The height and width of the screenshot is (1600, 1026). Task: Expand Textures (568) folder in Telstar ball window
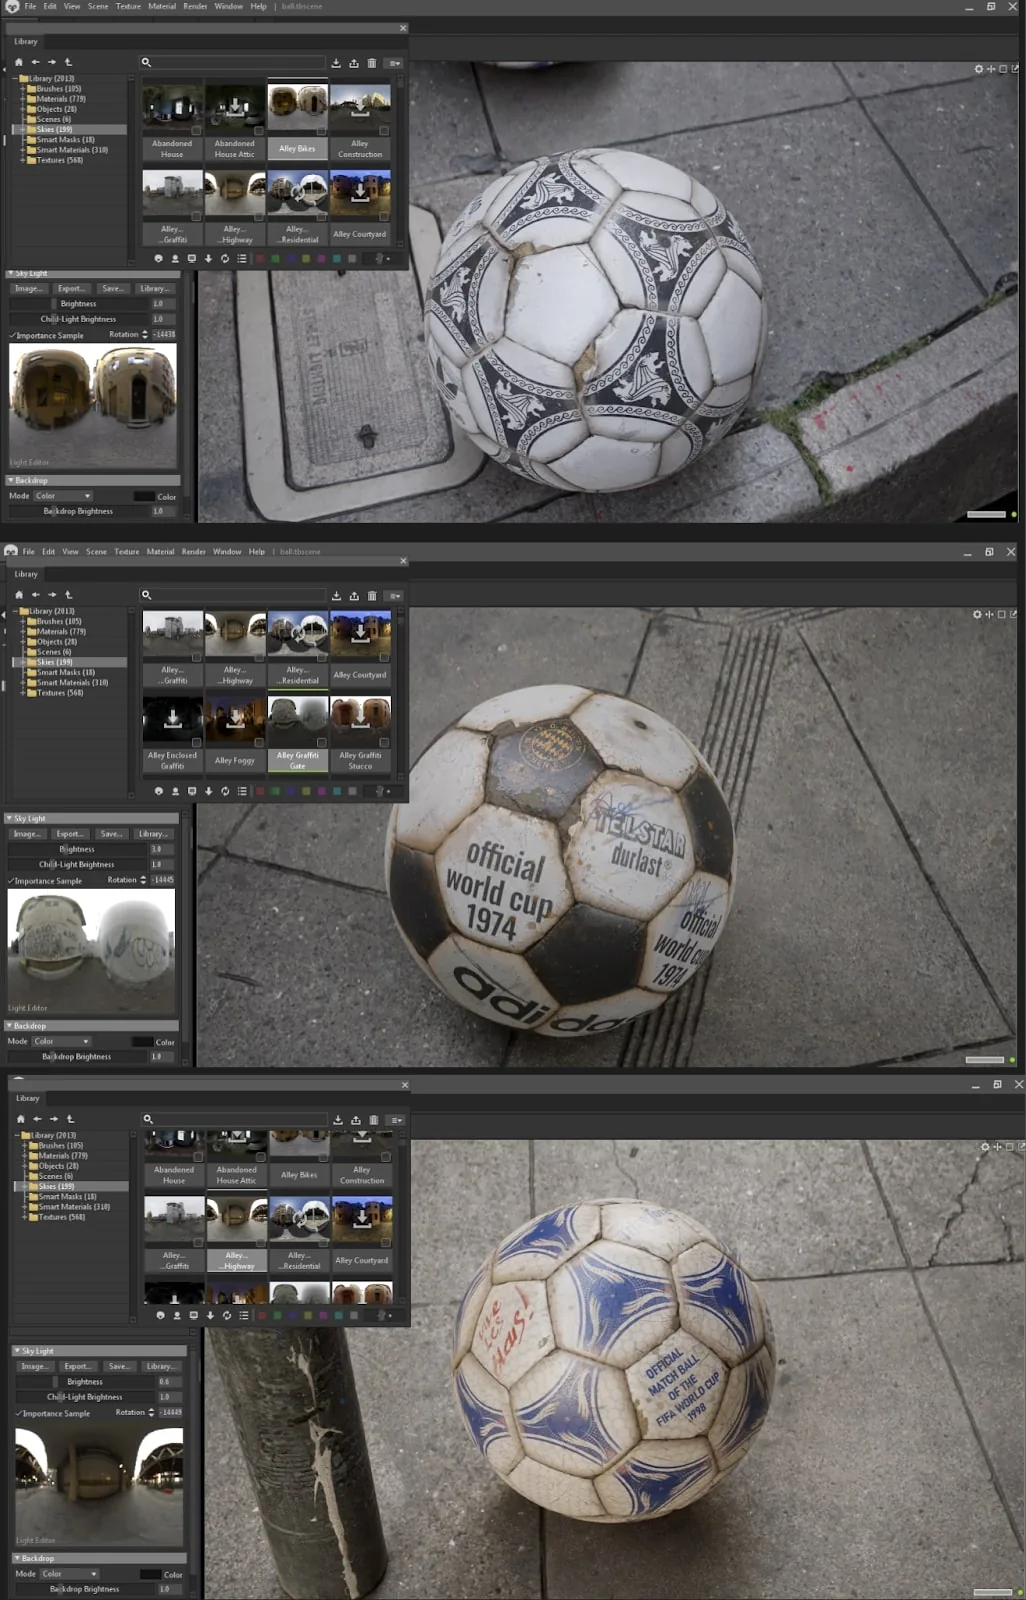(23, 692)
